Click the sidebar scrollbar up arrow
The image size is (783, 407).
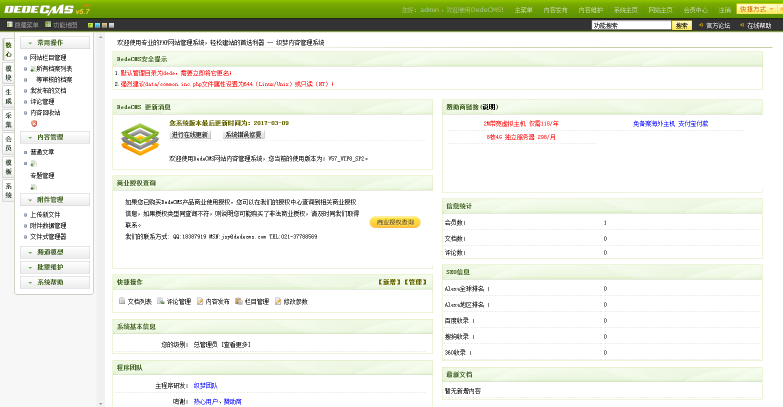101,37
